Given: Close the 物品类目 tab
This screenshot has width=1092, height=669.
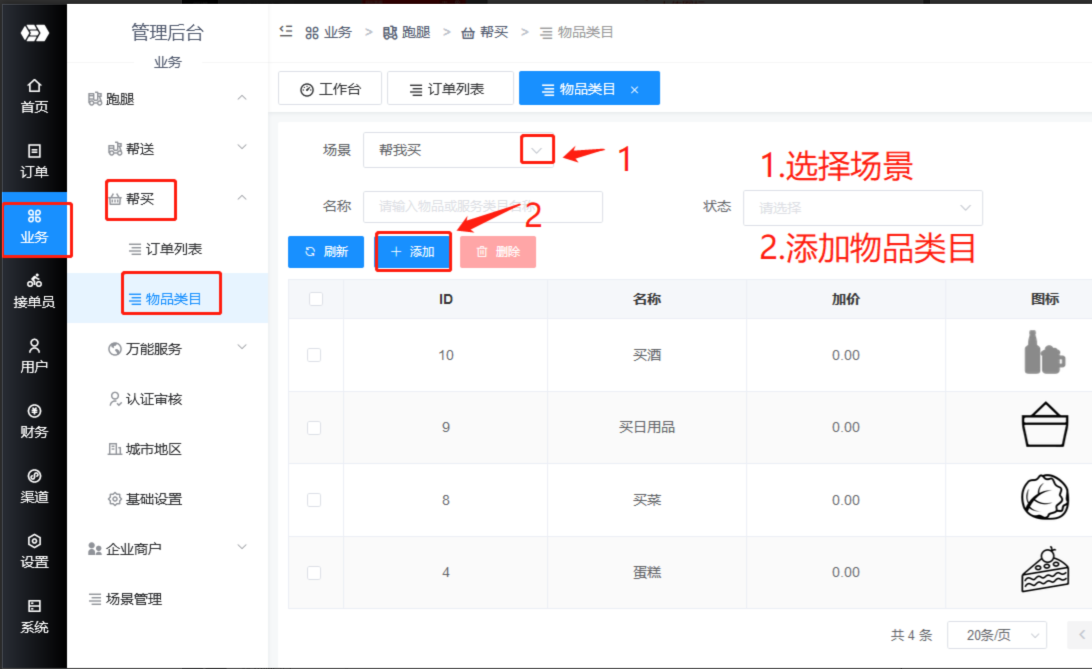Looking at the screenshot, I should (634, 90).
